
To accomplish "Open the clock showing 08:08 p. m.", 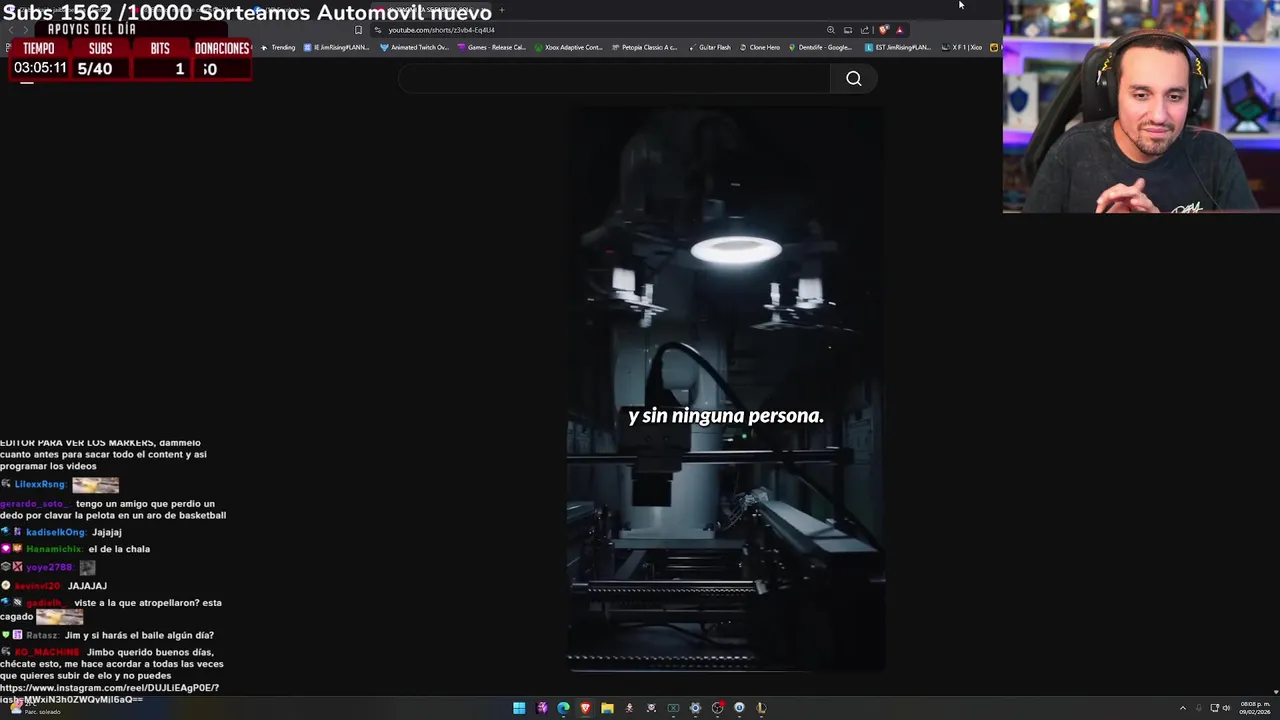I will 1254,708.
